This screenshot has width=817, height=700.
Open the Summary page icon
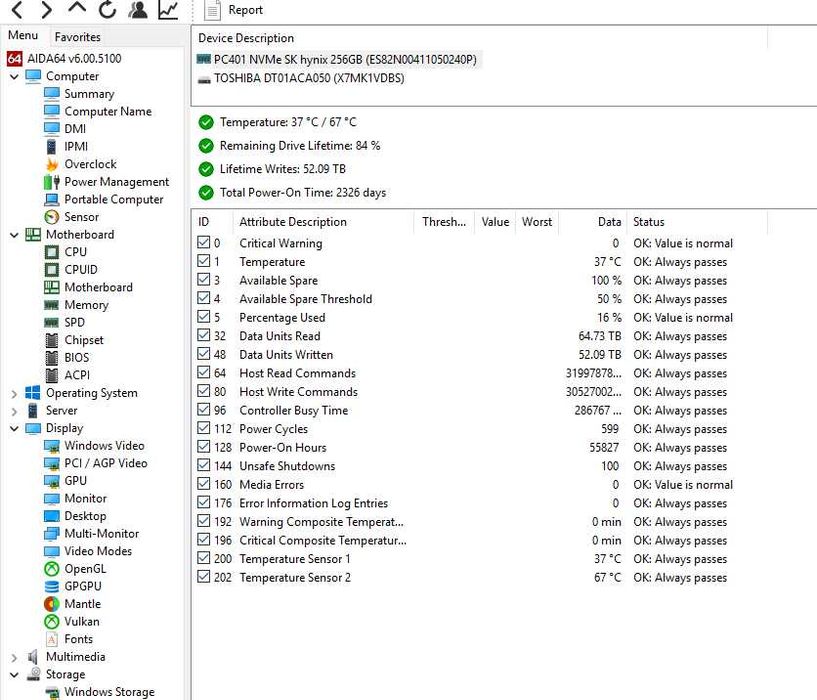pos(52,94)
